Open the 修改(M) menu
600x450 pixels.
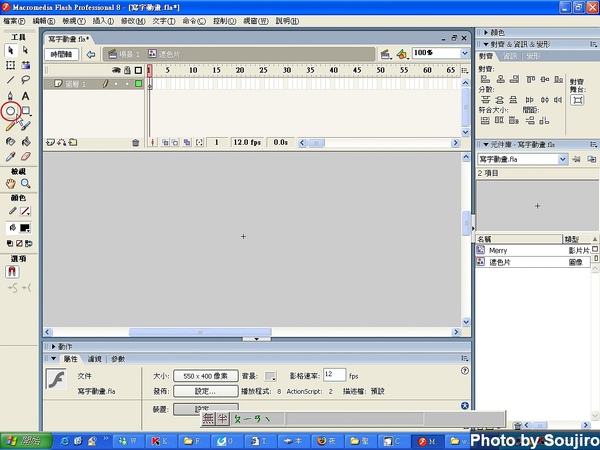tap(132, 20)
